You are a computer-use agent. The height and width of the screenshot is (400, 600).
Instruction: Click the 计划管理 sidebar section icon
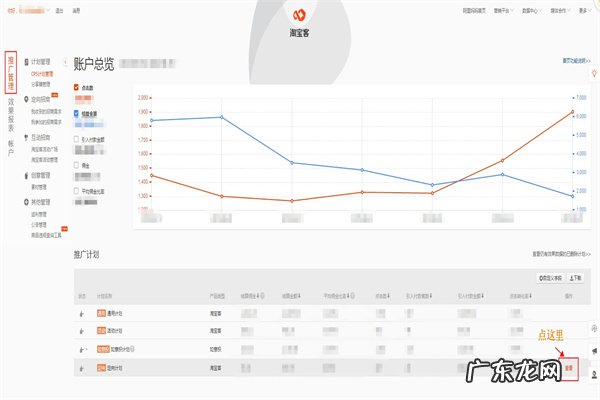(x=26, y=62)
